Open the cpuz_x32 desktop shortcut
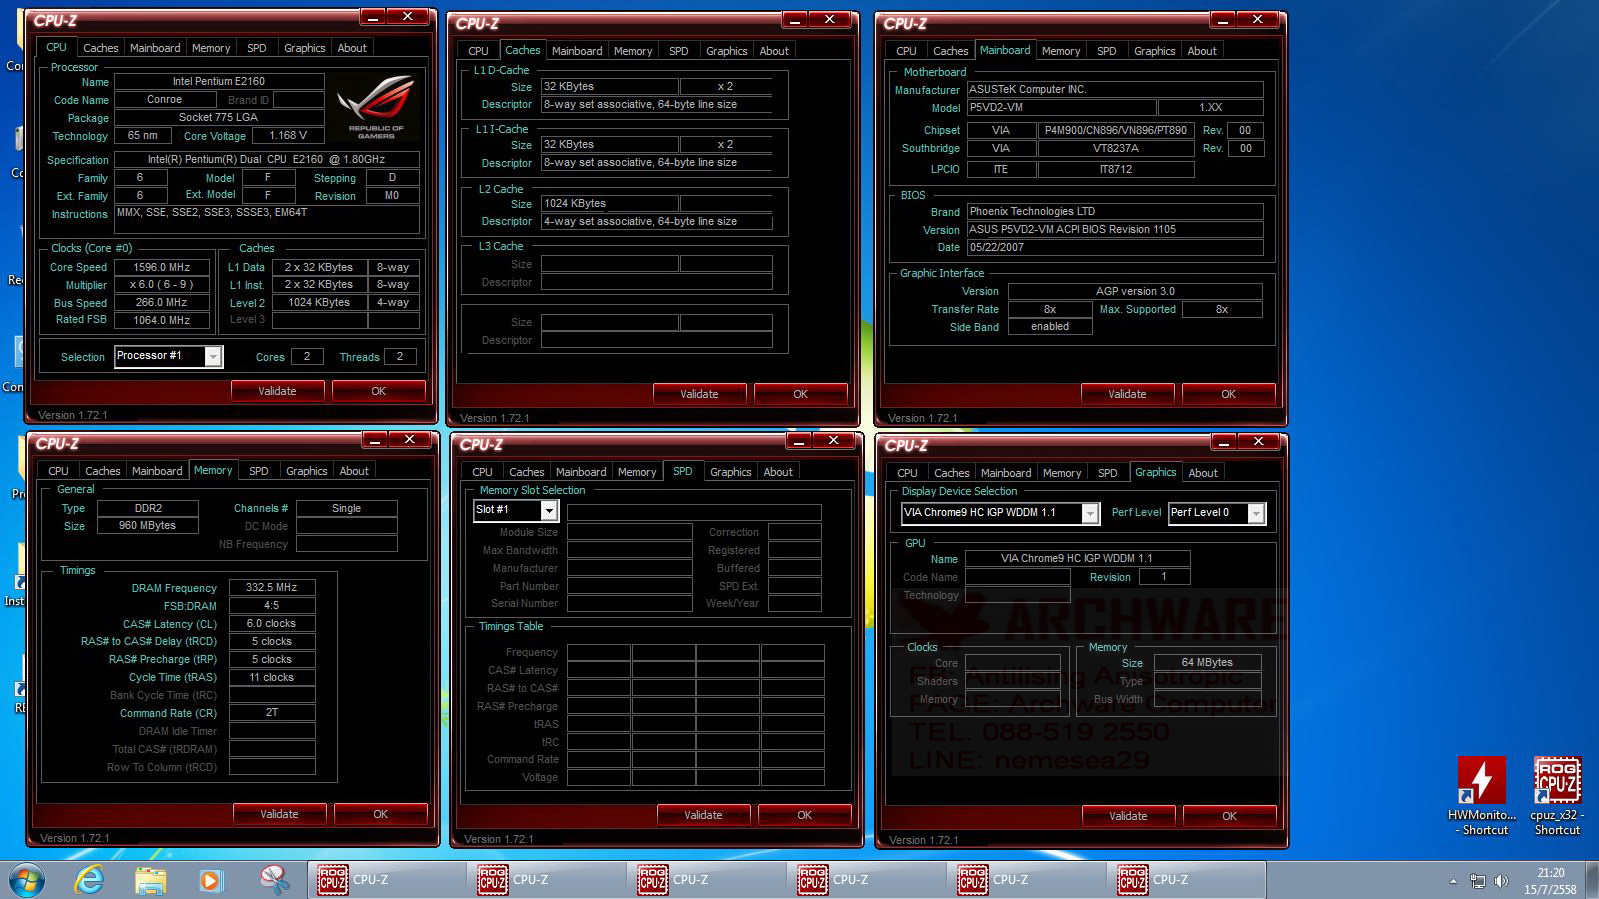The image size is (1599, 899). tap(1557, 794)
